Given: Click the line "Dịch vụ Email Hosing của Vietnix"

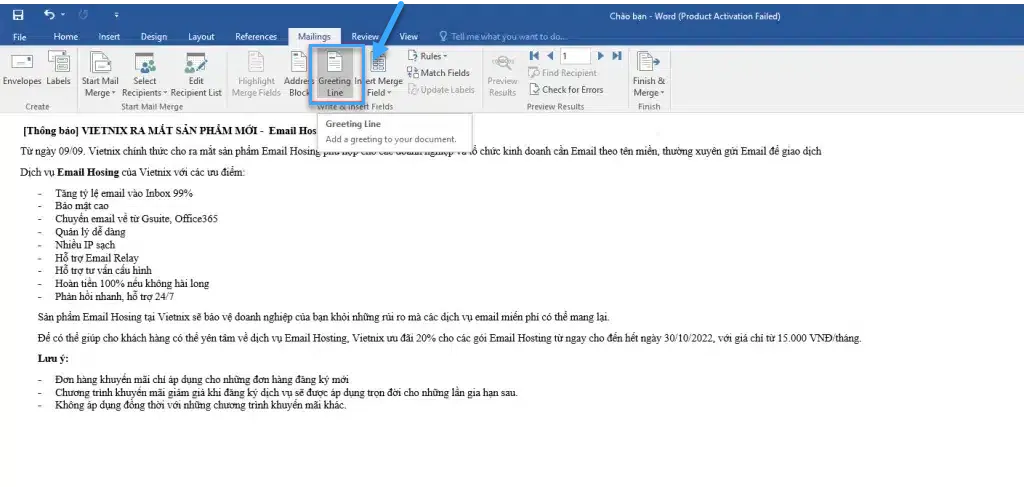Looking at the screenshot, I should click(133, 173).
